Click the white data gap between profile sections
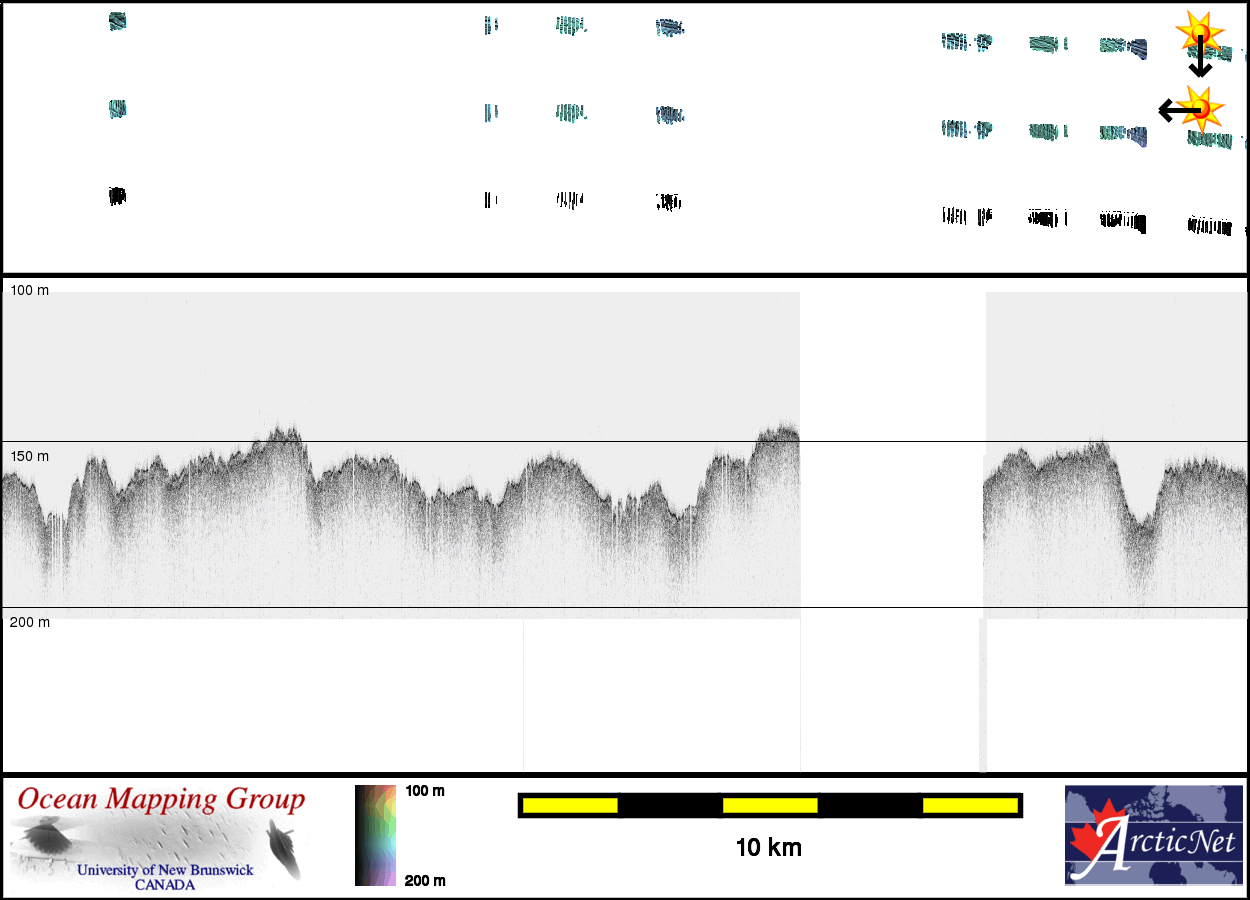The height and width of the screenshot is (900, 1250). click(x=892, y=450)
